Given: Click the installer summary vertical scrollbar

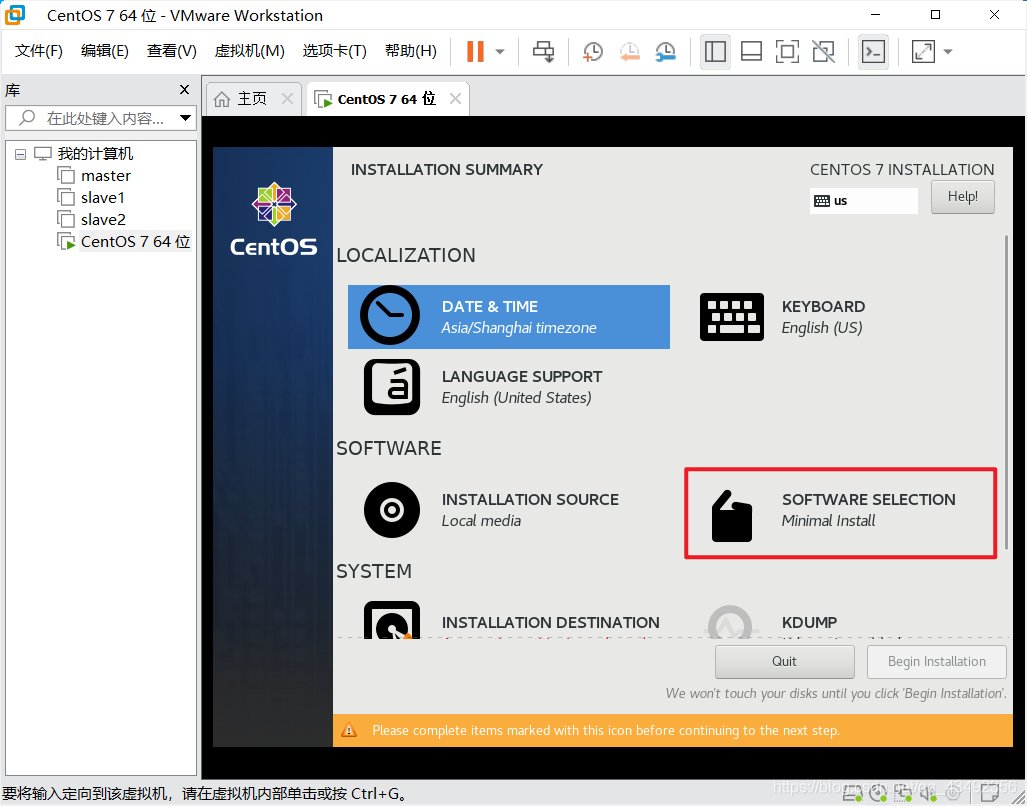Looking at the screenshot, I should [x=1007, y=393].
